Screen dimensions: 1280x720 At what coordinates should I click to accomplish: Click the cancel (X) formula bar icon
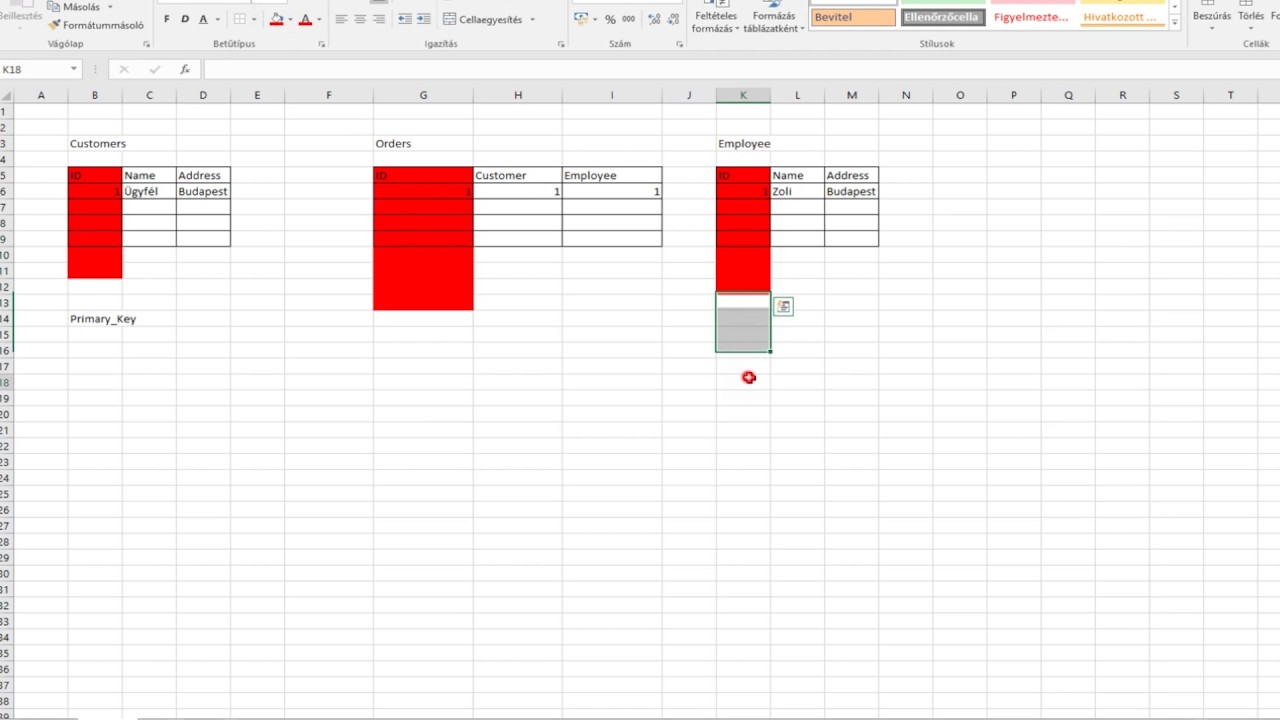pyautogui.click(x=124, y=69)
